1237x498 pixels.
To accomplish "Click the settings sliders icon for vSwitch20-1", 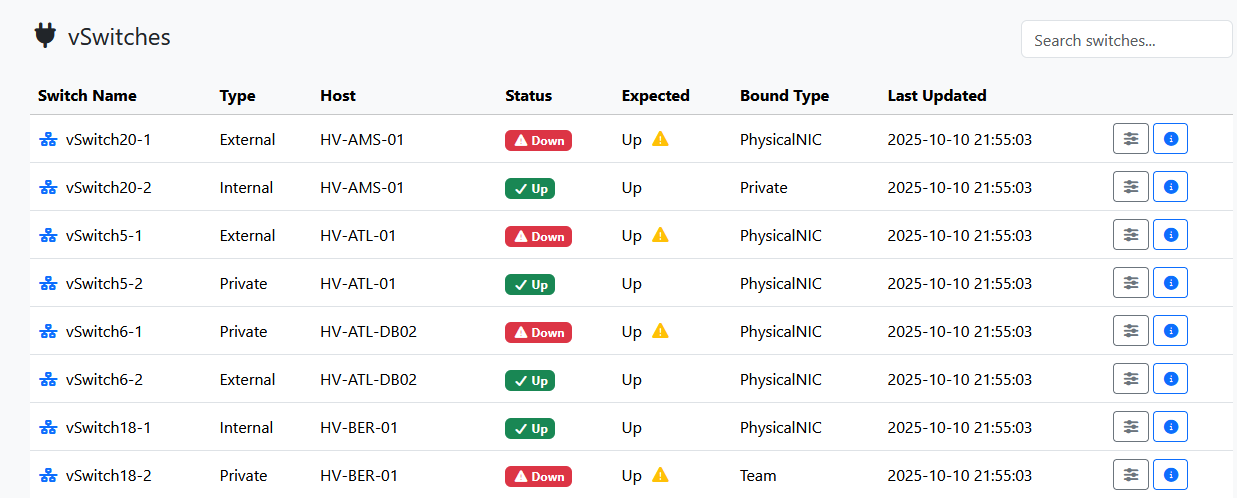I will 1130,139.
